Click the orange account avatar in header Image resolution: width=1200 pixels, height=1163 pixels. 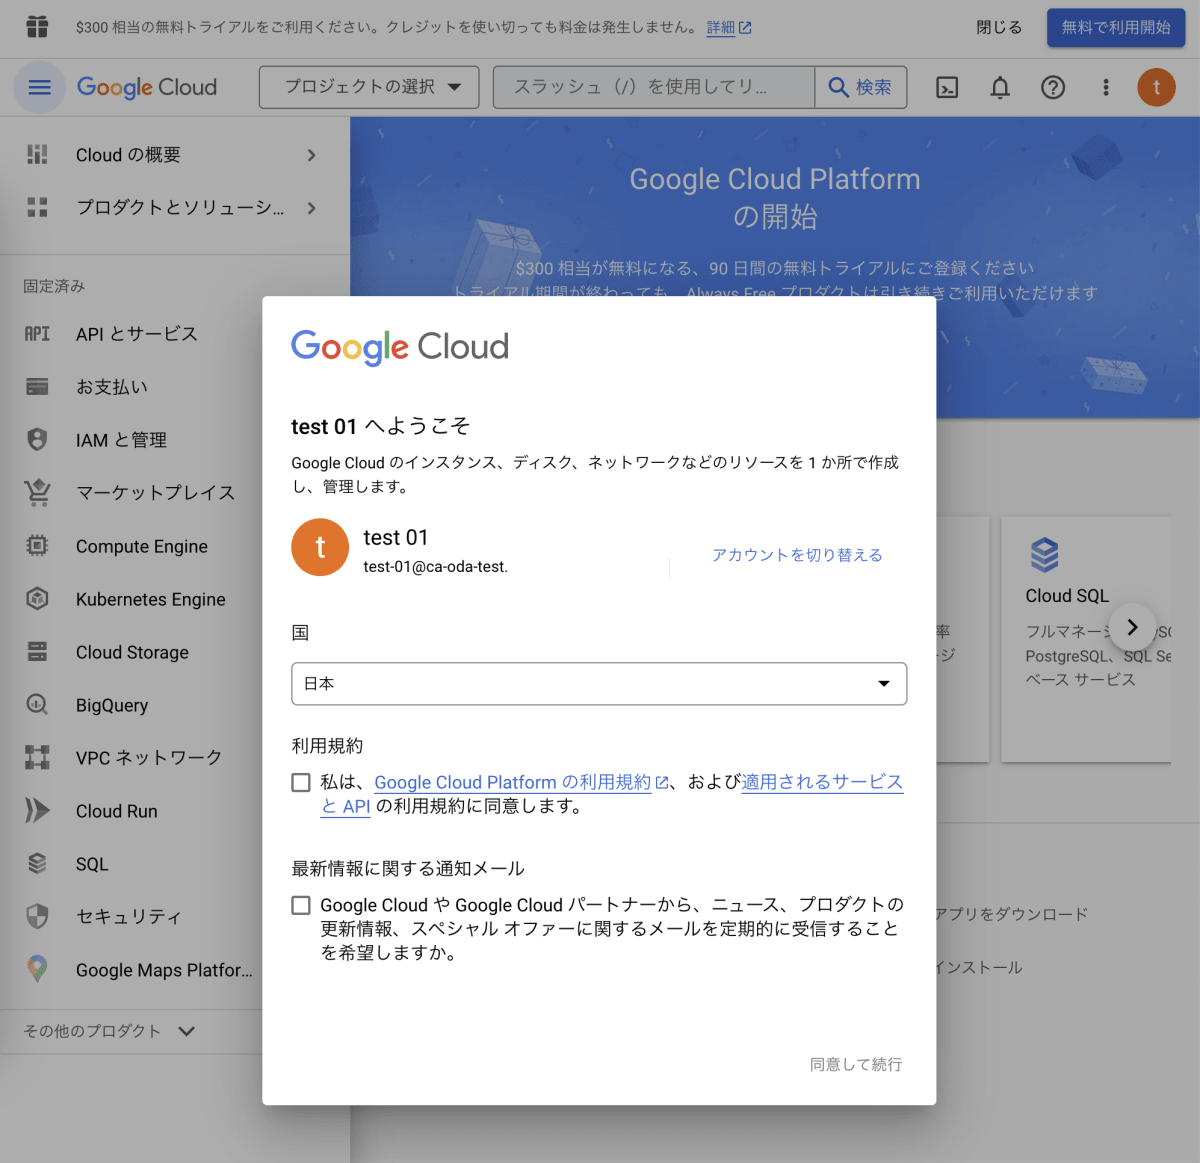tap(1157, 87)
